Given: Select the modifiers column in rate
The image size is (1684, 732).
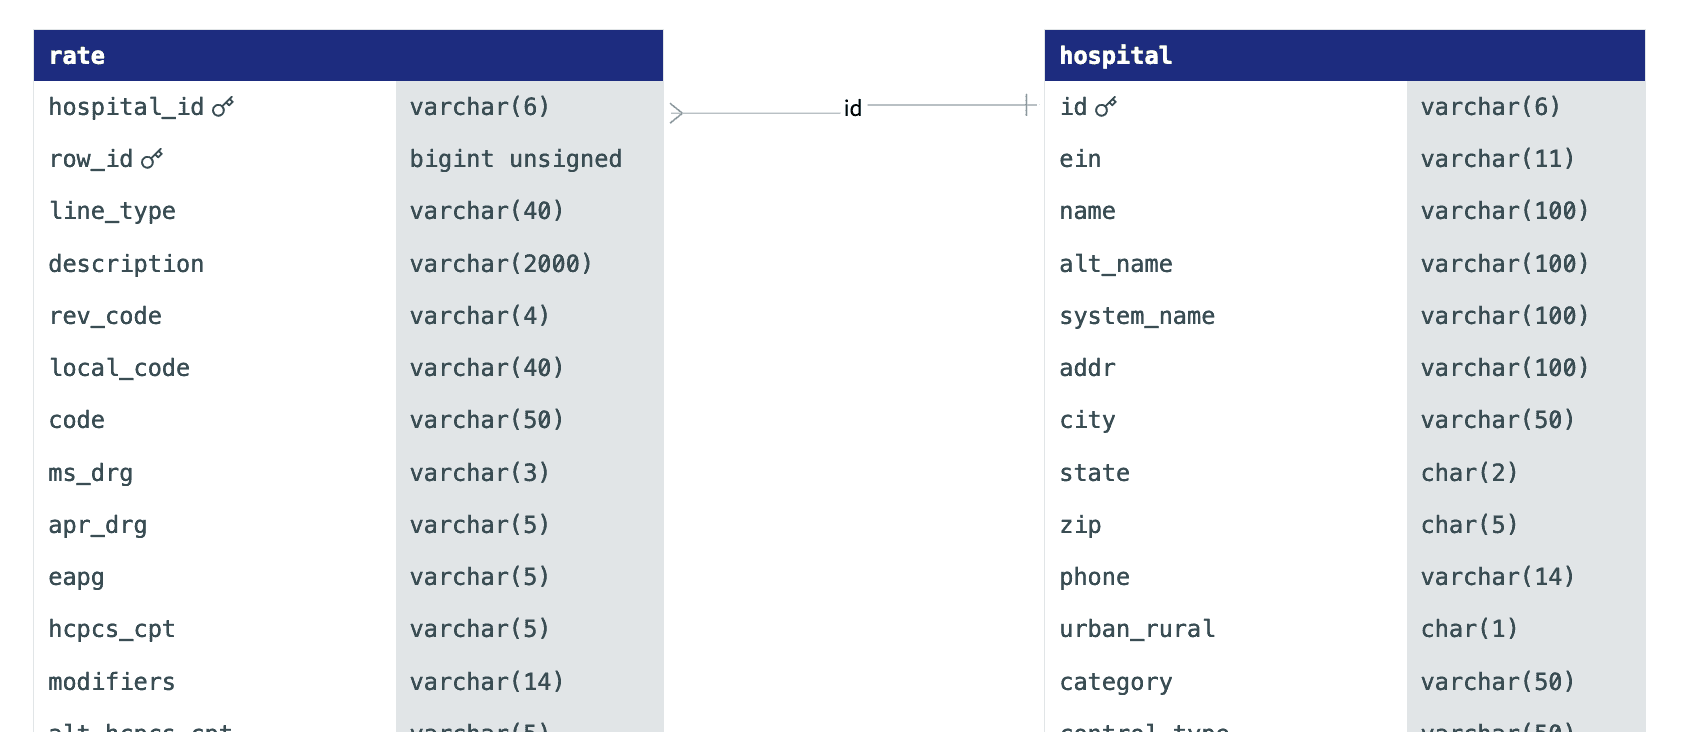Looking at the screenshot, I should (348, 681).
